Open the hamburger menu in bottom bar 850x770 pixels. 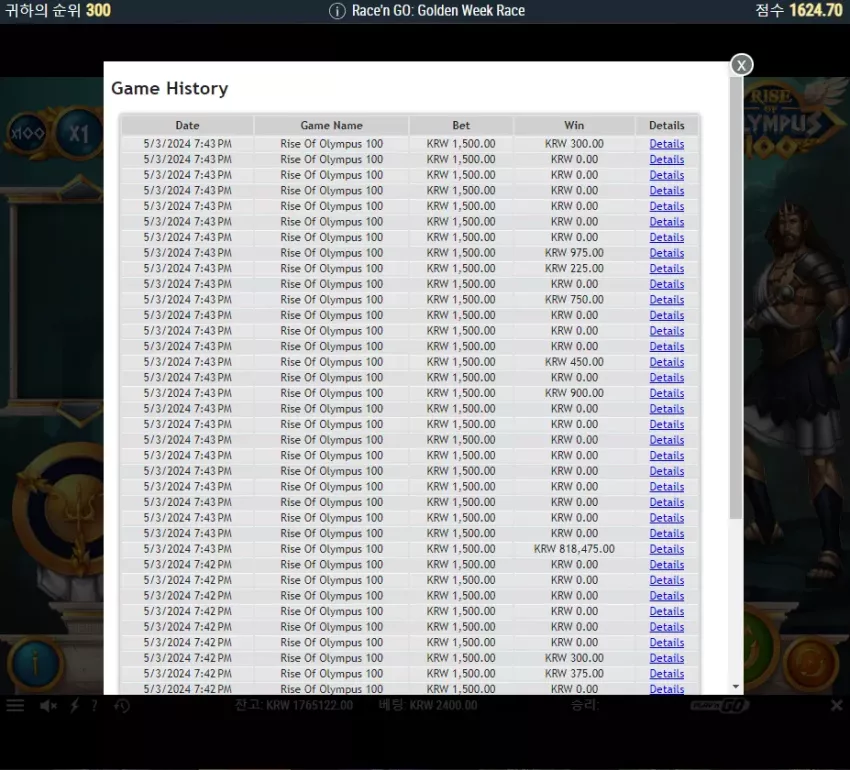click(x=15, y=705)
